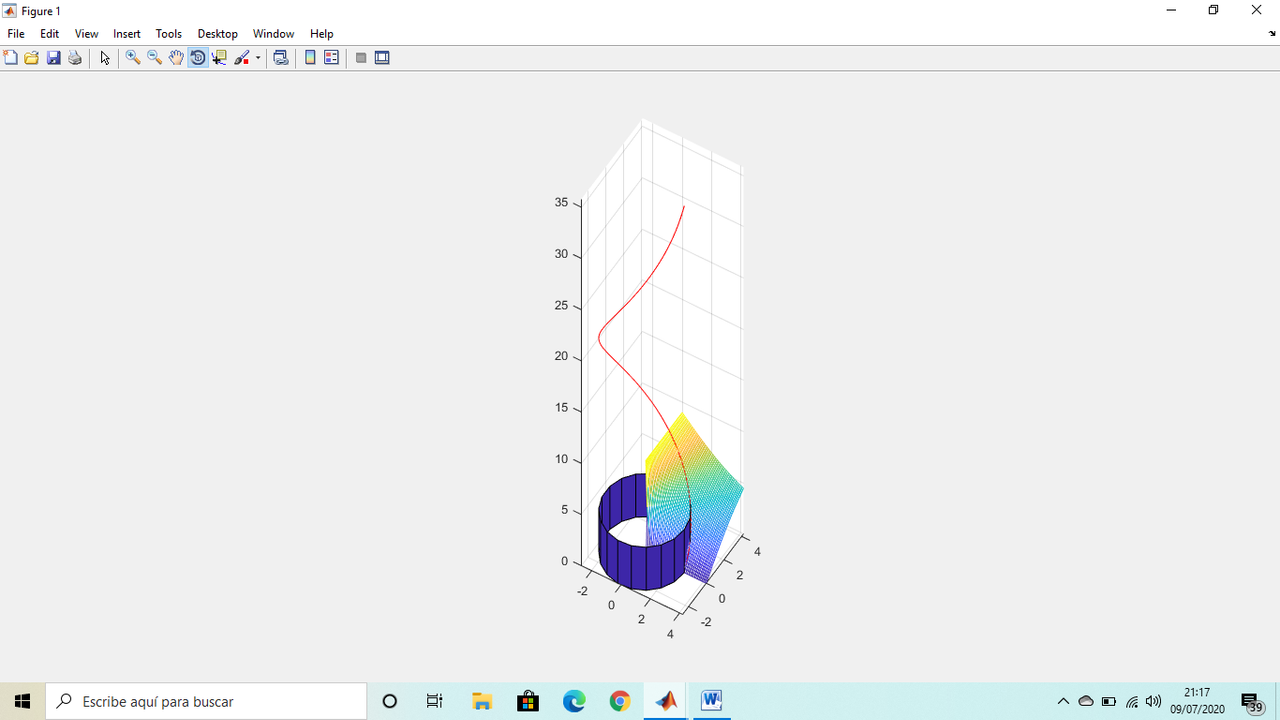Open the Insert menu
The width and height of the screenshot is (1280, 720).
[126, 33]
